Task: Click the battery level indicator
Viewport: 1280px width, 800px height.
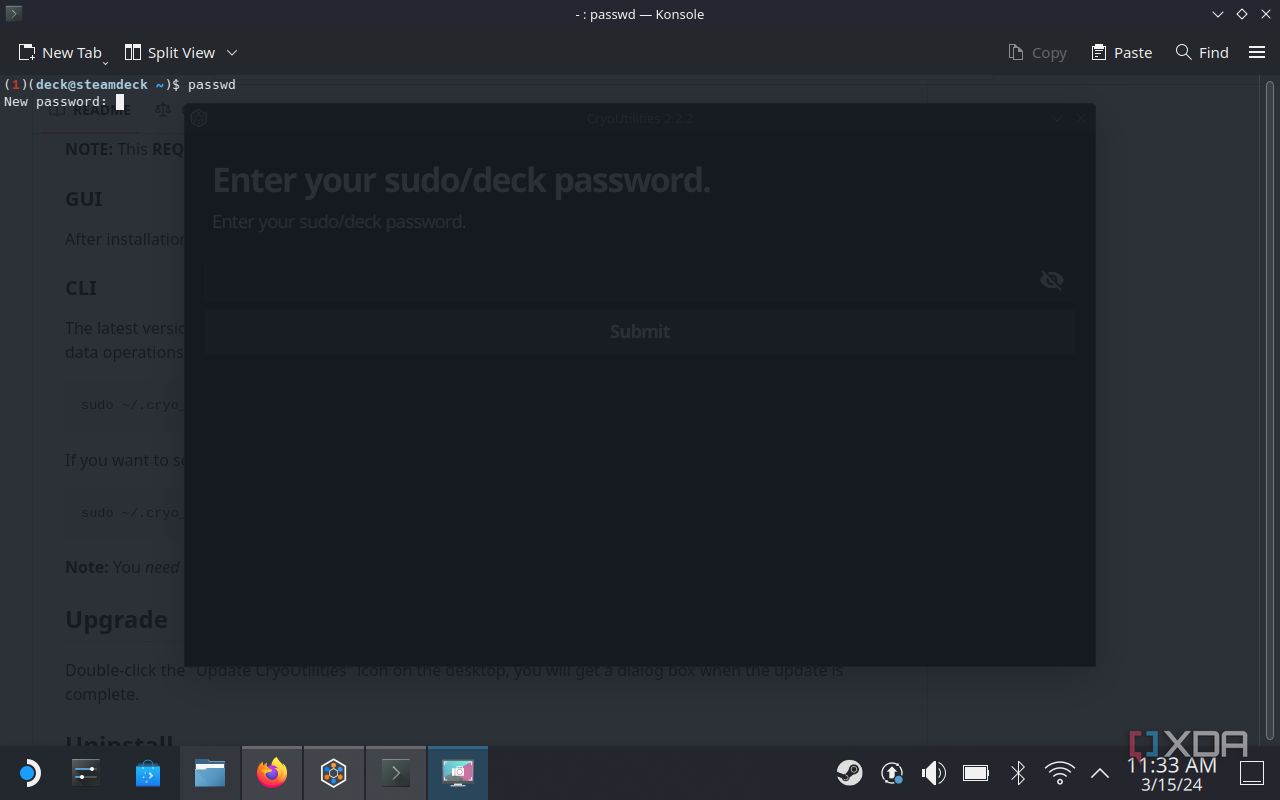Action: [975, 772]
